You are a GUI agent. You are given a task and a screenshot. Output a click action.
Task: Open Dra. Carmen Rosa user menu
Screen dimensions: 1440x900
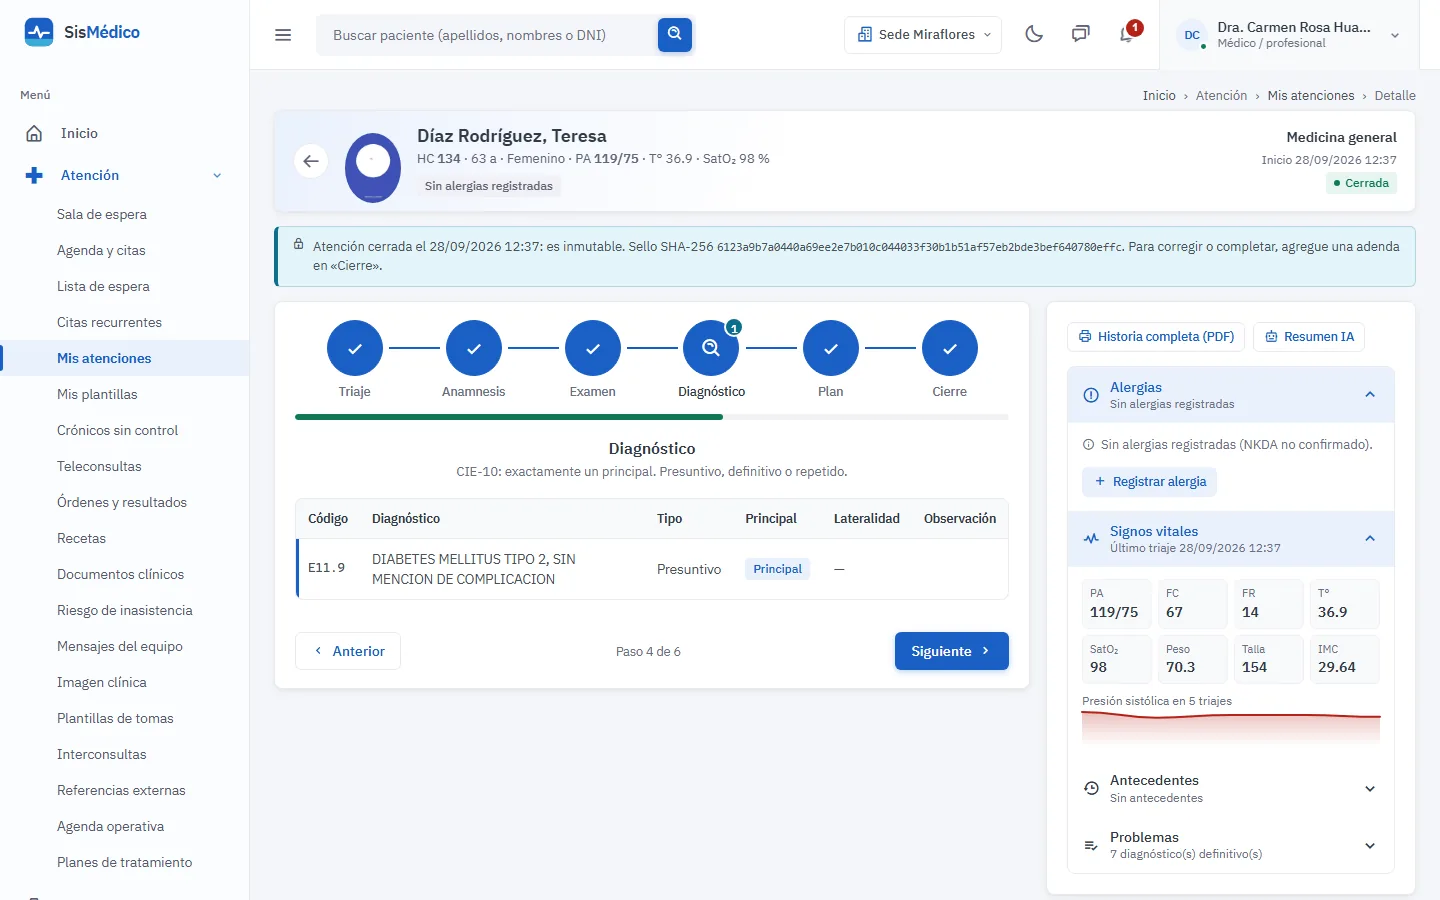coord(1289,35)
